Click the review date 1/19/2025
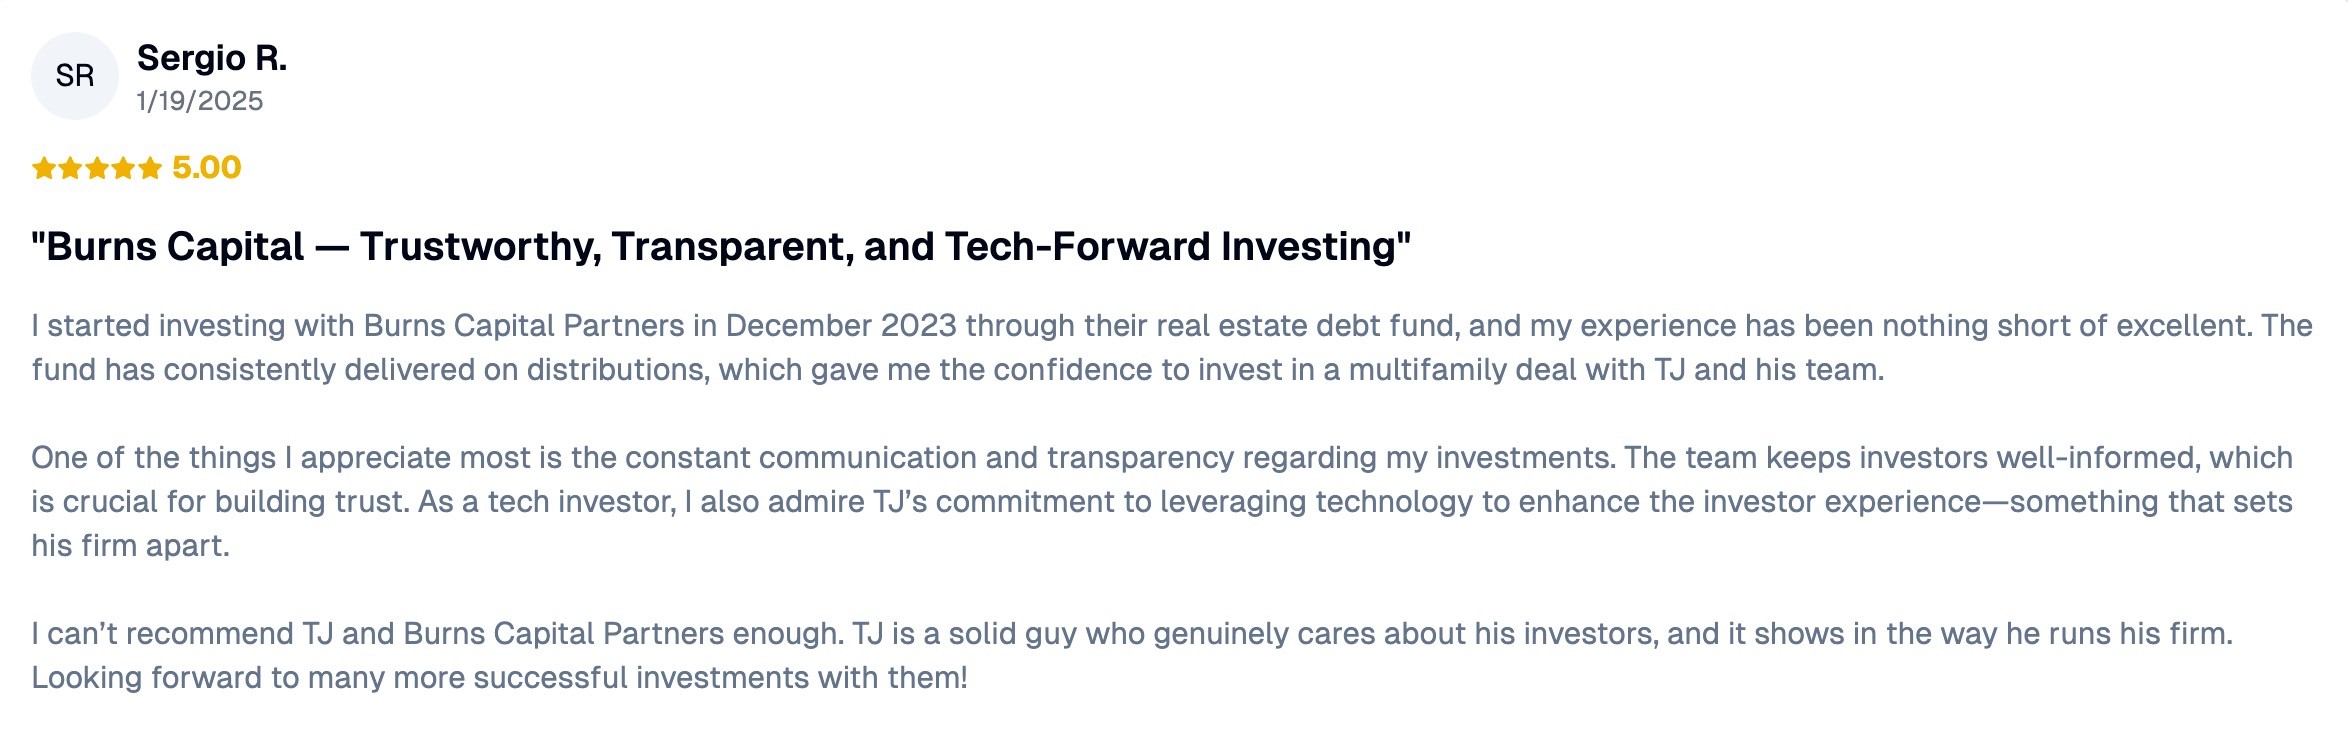The height and width of the screenshot is (730, 2348). click(x=200, y=101)
